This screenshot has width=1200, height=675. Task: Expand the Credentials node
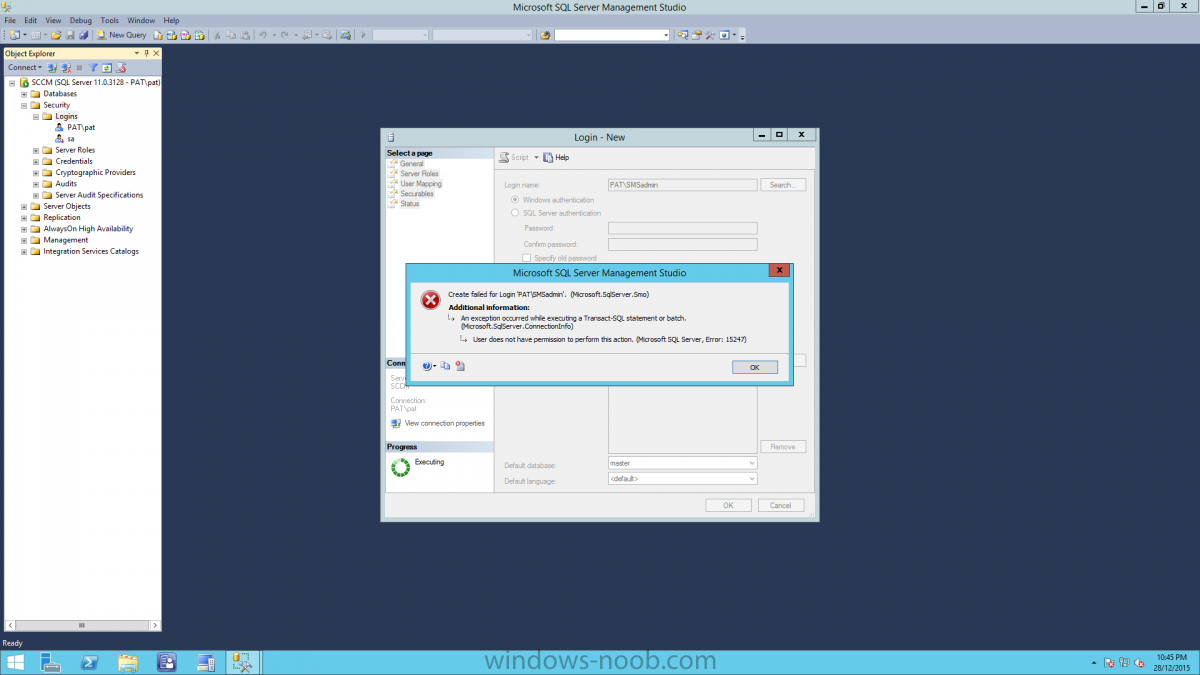(36, 161)
